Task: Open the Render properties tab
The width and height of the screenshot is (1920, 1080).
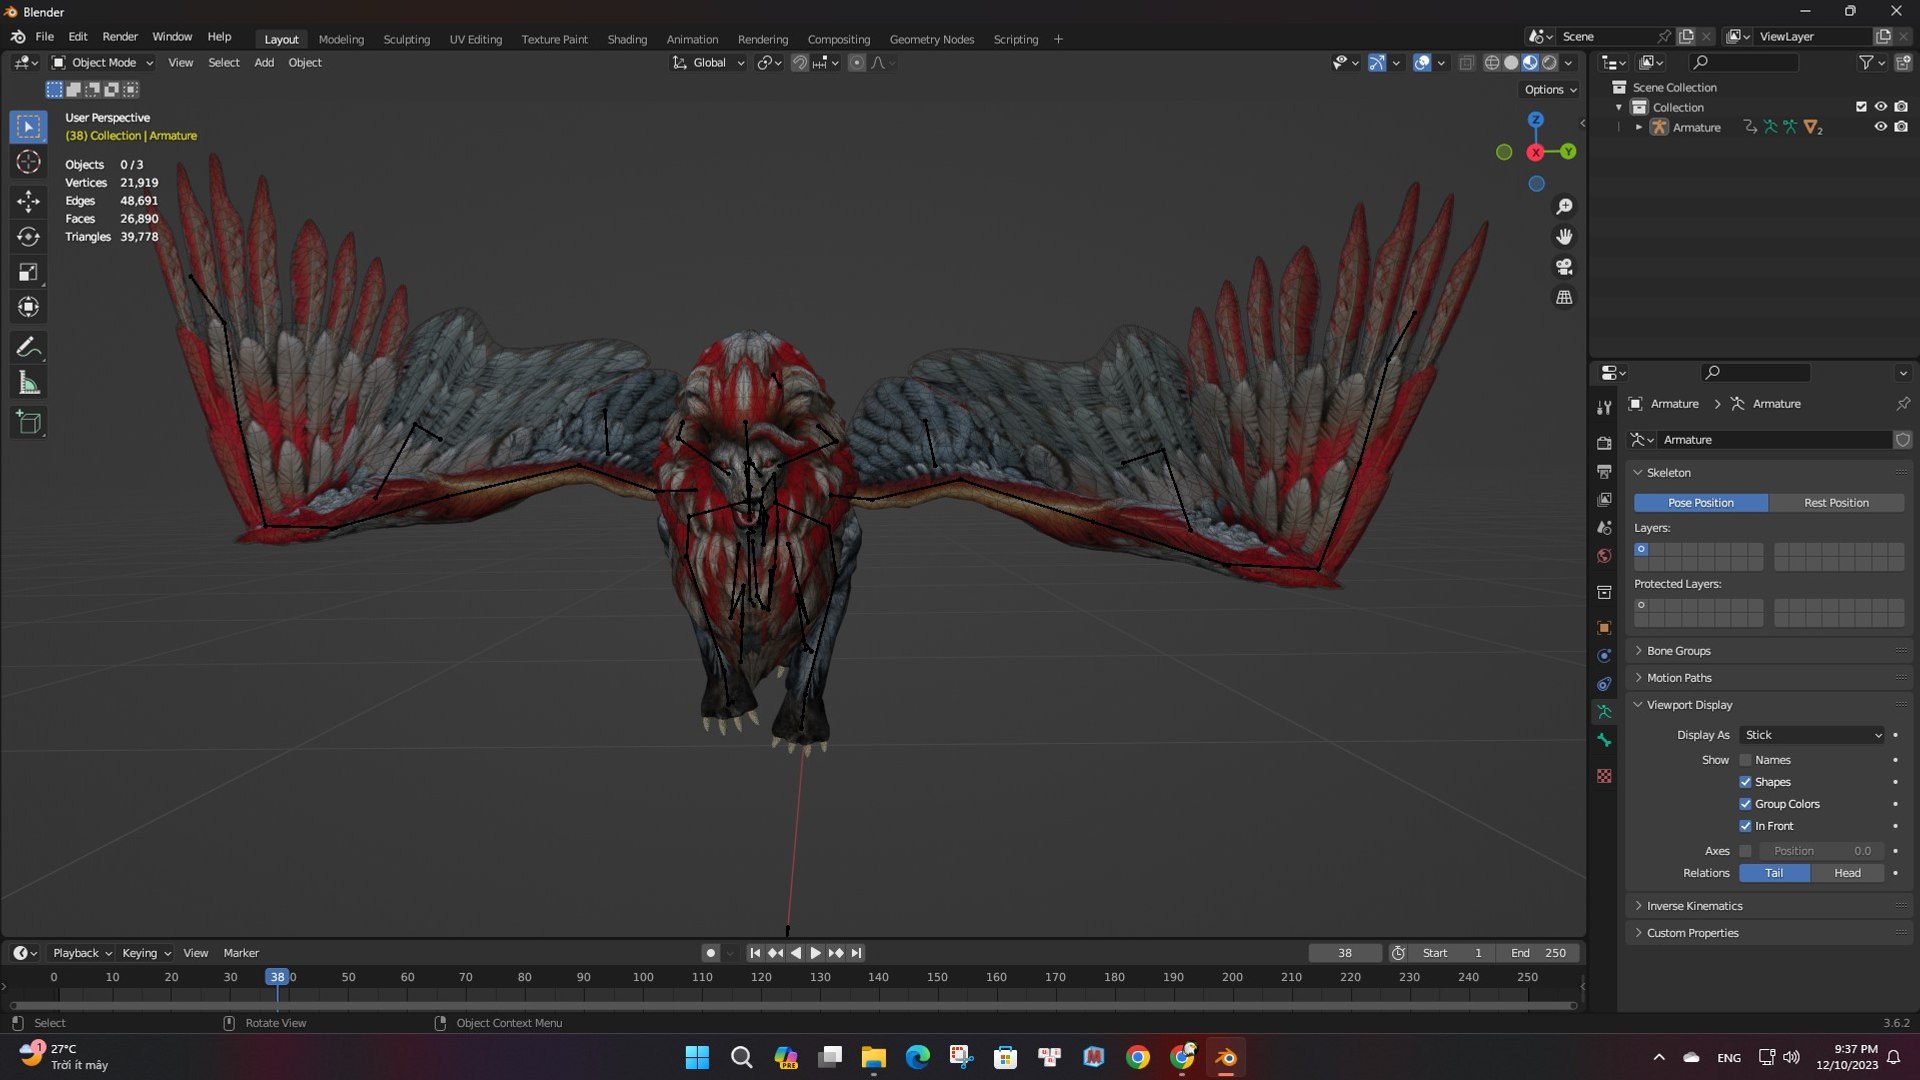Action: pyautogui.click(x=1604, y=443)
